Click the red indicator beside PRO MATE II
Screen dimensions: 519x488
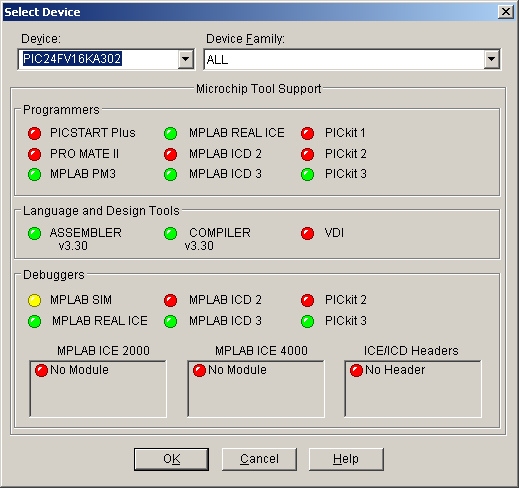pos(35,154)
